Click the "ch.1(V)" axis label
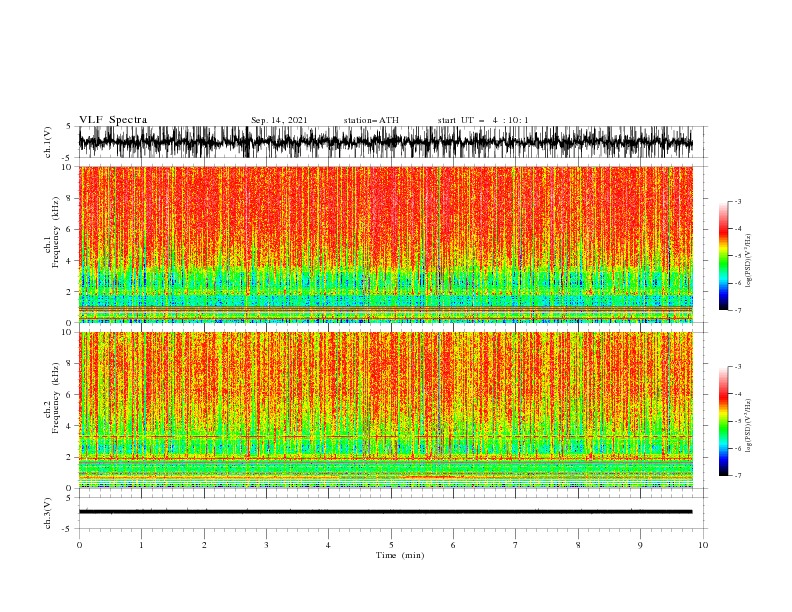Screen dimensions: 792x612 (48, 142)
